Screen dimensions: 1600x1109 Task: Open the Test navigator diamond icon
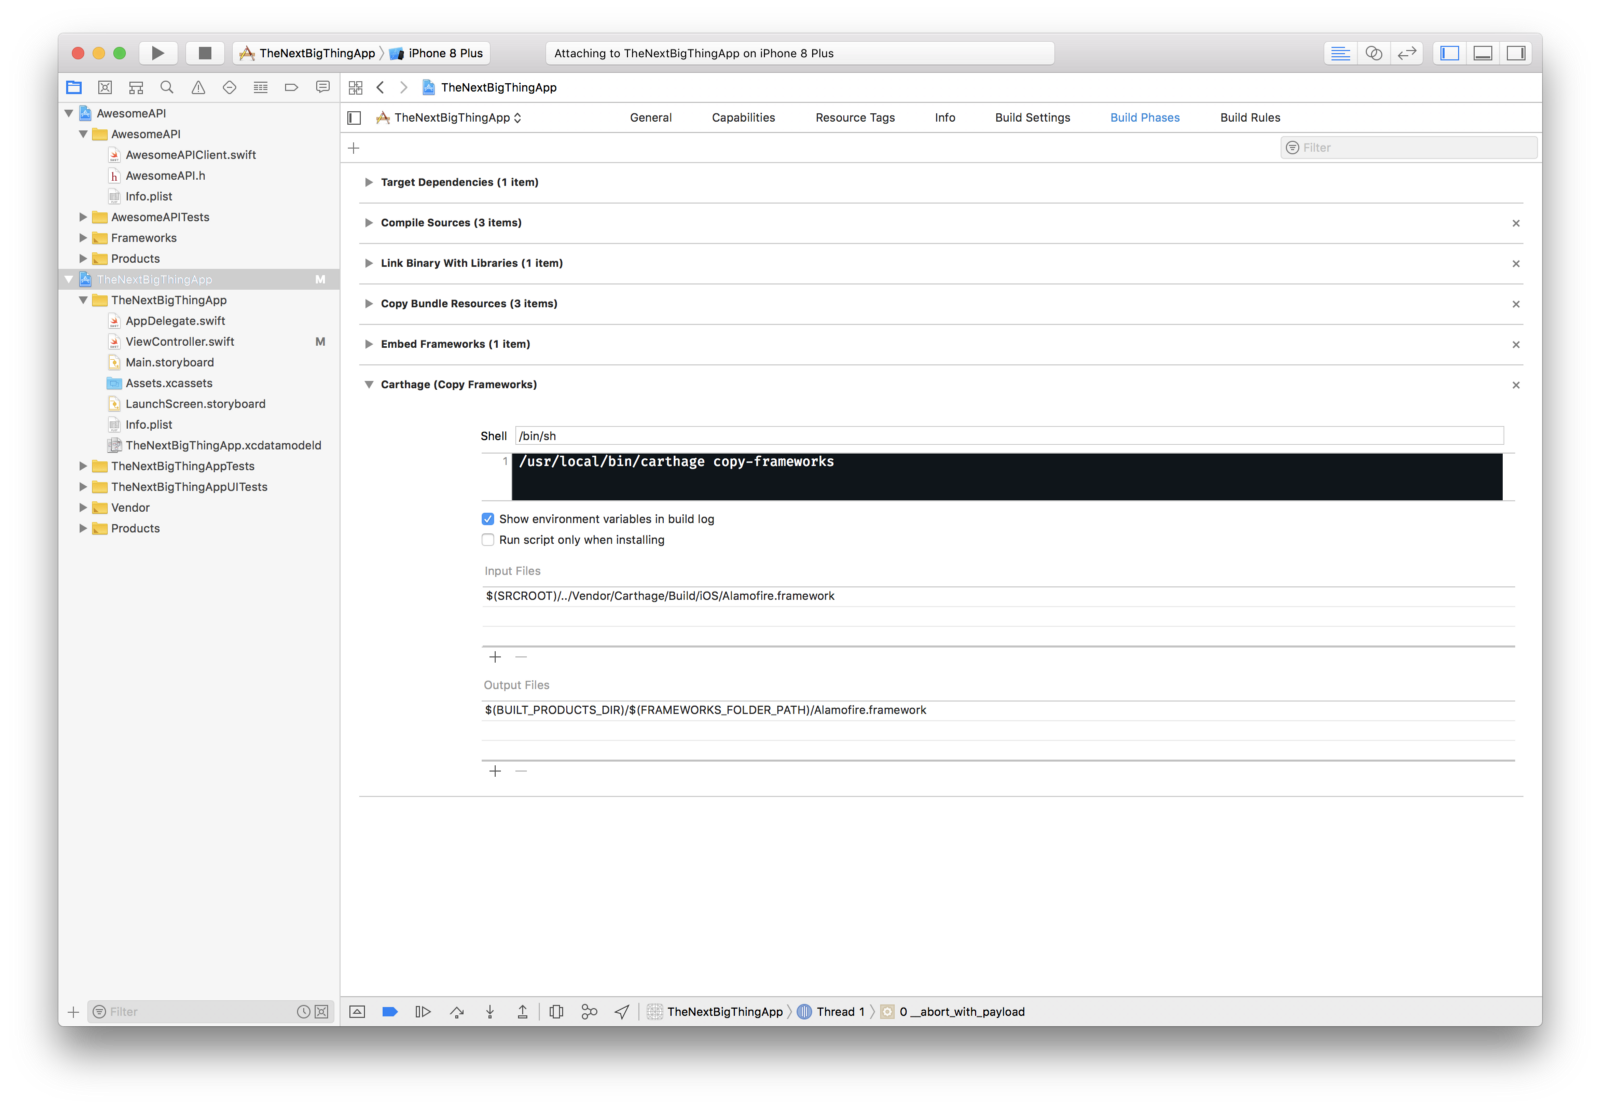tap(229, 87)
